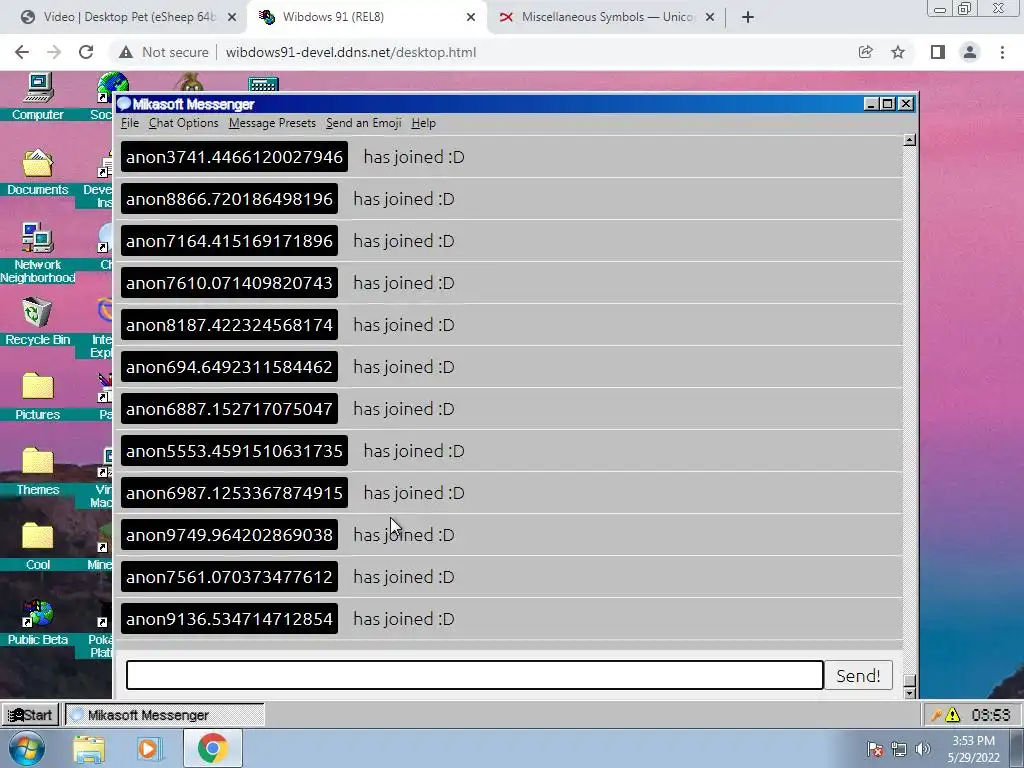Image resolution: width=1024 pixels, height=768 pixels.
Task: Click username anon8866.720186498196
Action: [229, 199]
